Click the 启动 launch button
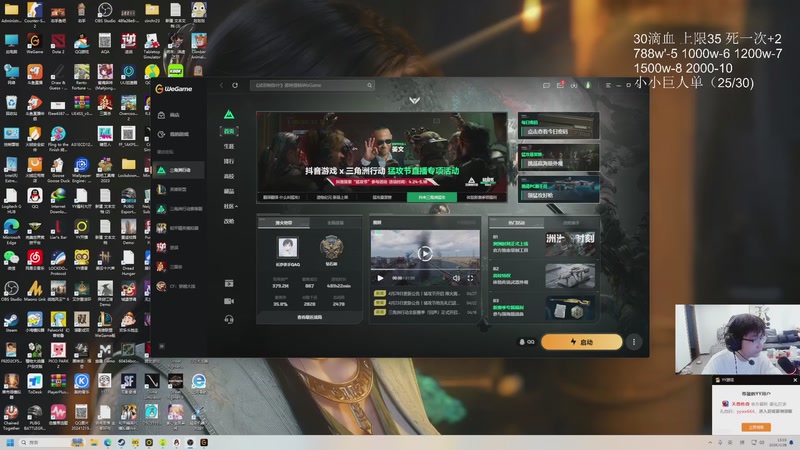 [x=582, y=342]
